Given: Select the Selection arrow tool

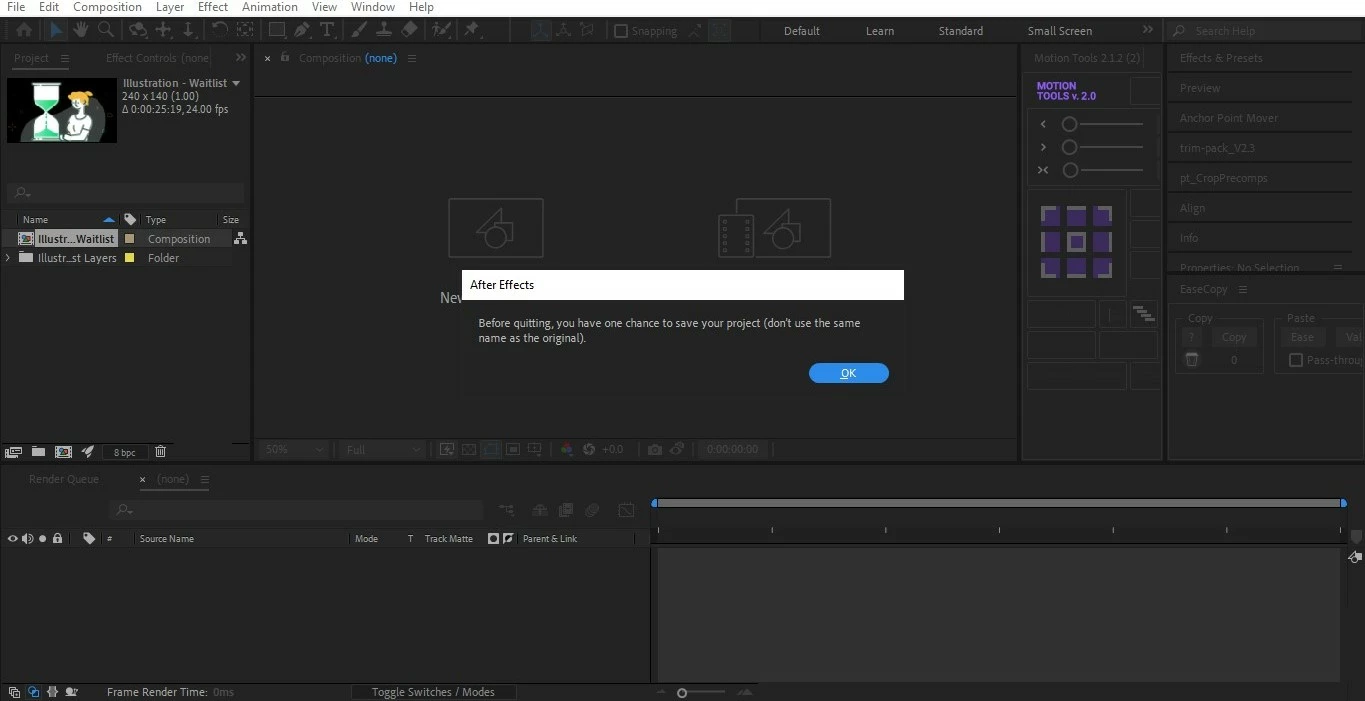Looking at the screenshot, I should pos(56,30).
